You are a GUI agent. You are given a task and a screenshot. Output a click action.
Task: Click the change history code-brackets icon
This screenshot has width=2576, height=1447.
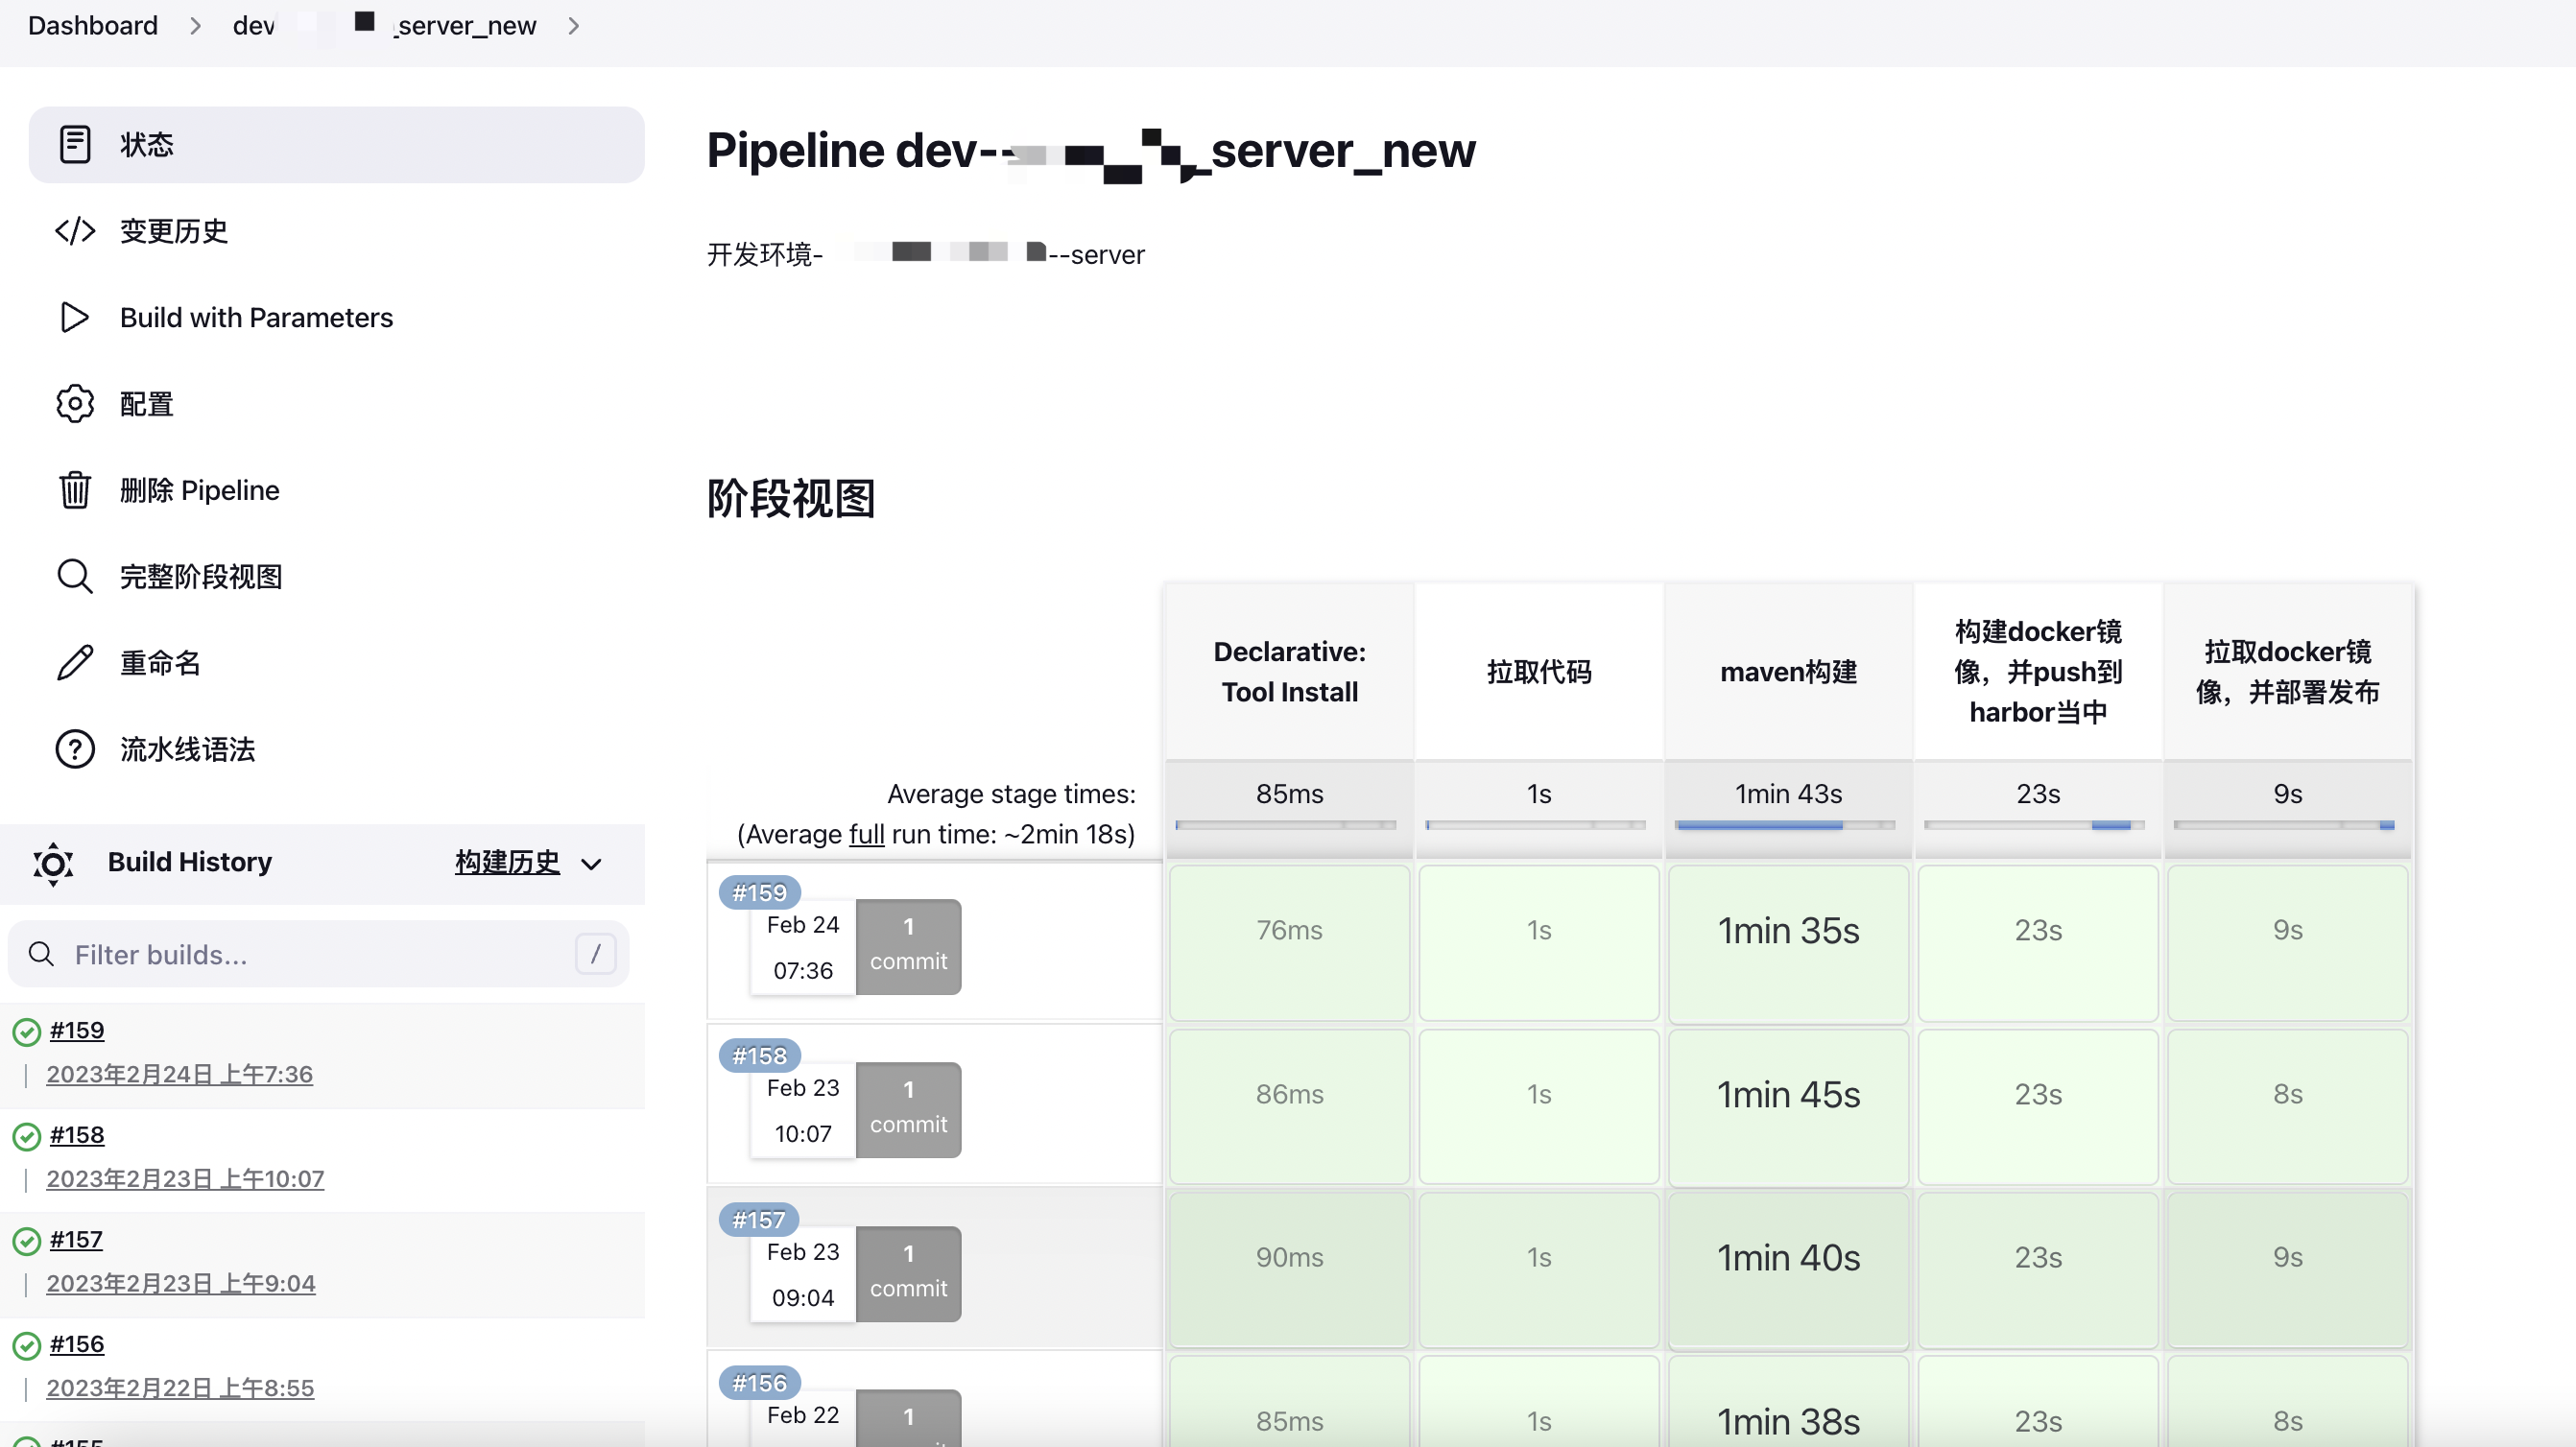(x=75, y=231)
